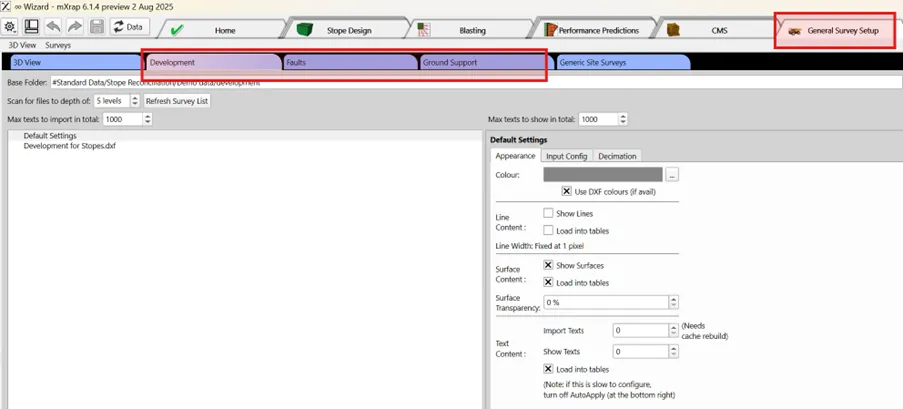Uncheck Use DXF colours (if avail)
The height and width of the screenshot is (409, 903).
point(567,192)
